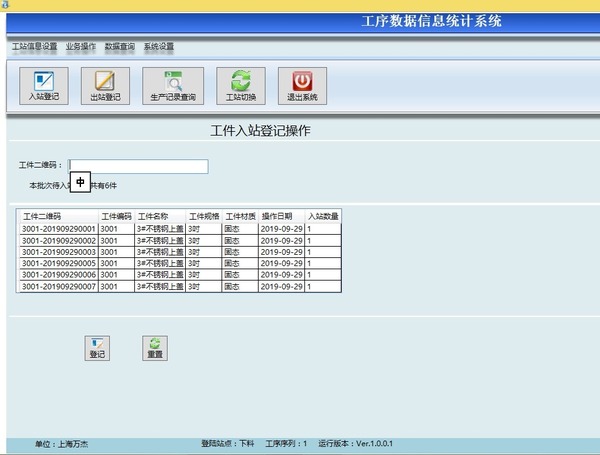This screenshot has width=600, height=455.
Task: Open the 入站登记 toolbar button
Action: click(x=44, y=86)
